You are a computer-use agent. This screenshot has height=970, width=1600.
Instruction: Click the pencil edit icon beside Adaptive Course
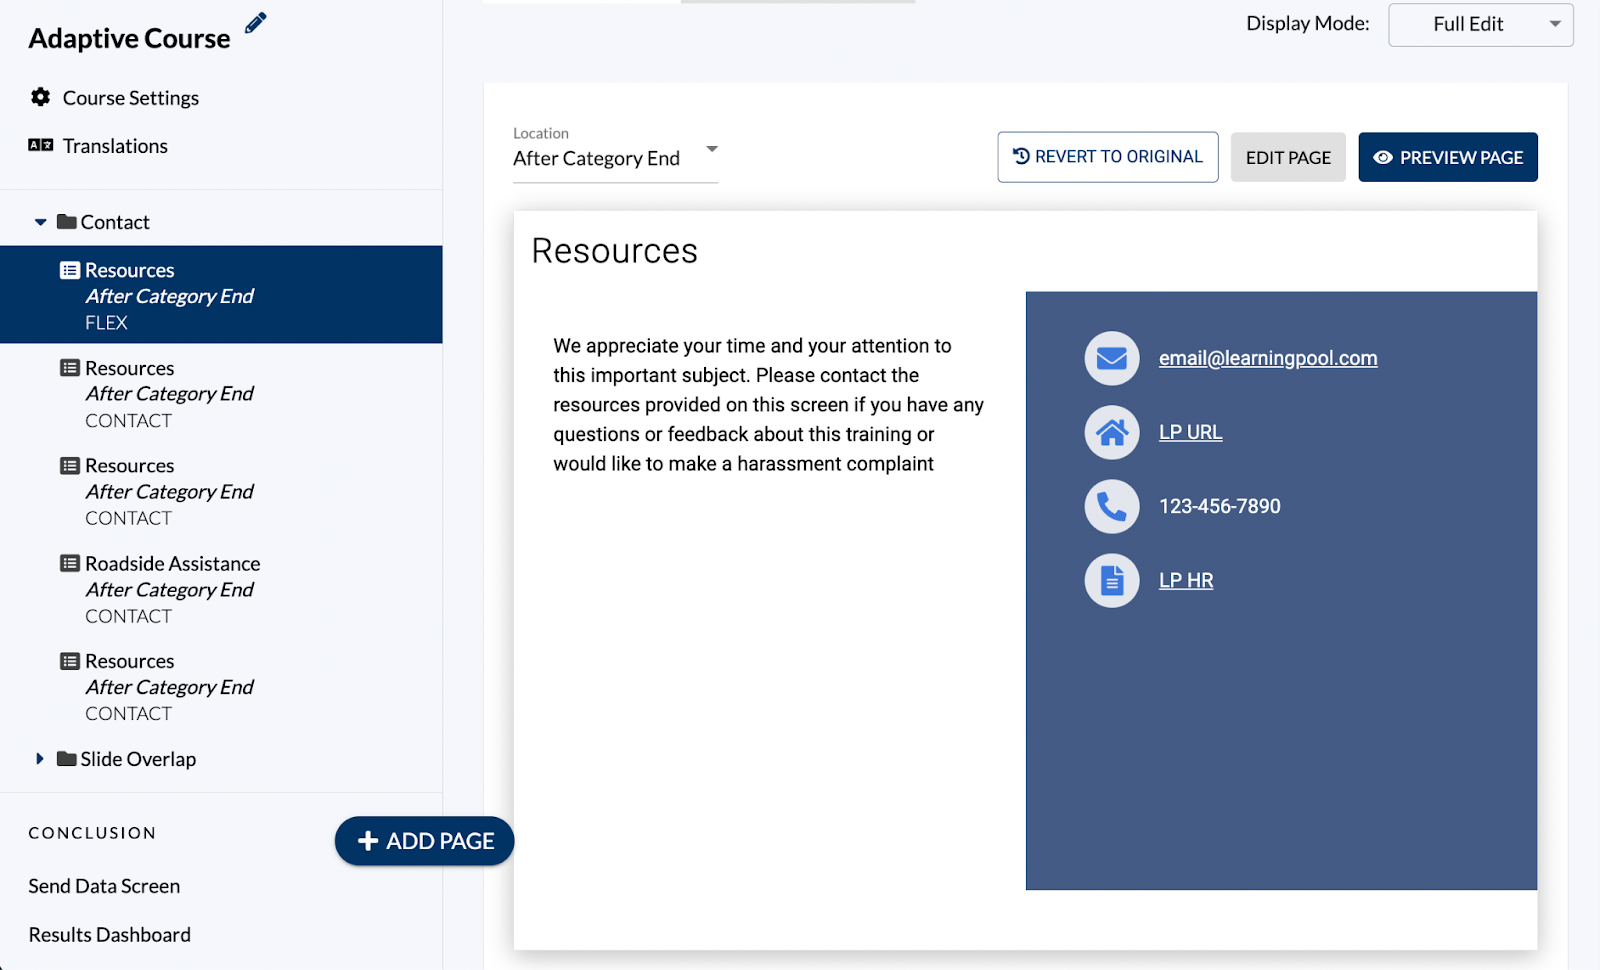(256, 23)
